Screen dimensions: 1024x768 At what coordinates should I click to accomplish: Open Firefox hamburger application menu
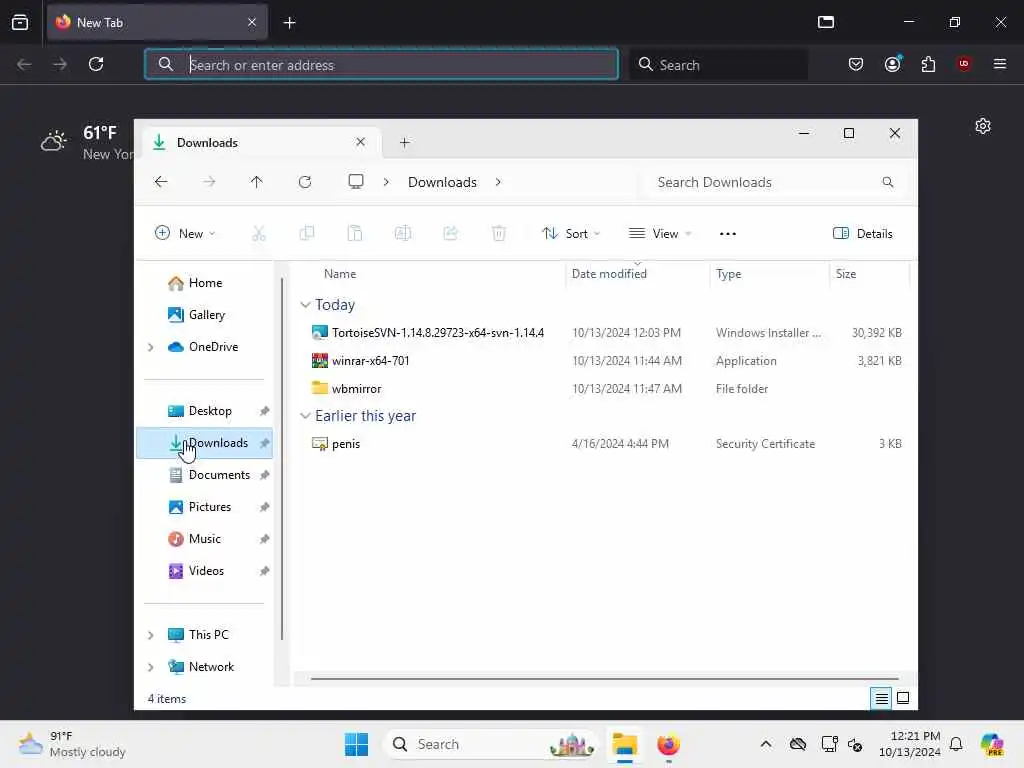999,64
